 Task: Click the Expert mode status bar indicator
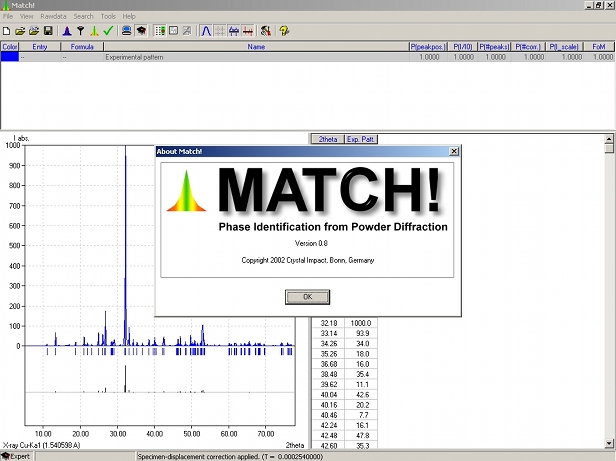16,456
